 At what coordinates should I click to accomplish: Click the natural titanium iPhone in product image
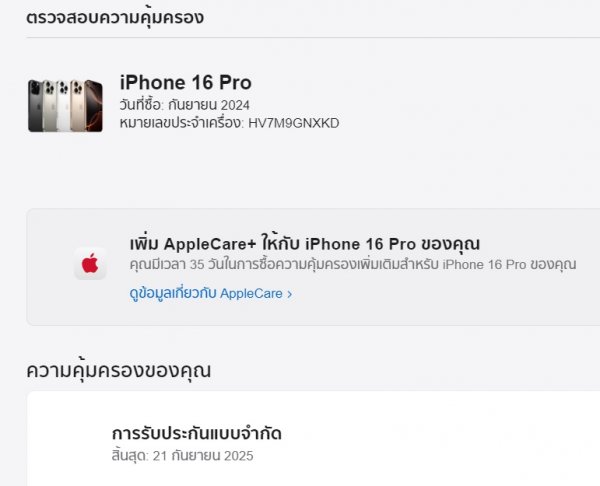49,106
